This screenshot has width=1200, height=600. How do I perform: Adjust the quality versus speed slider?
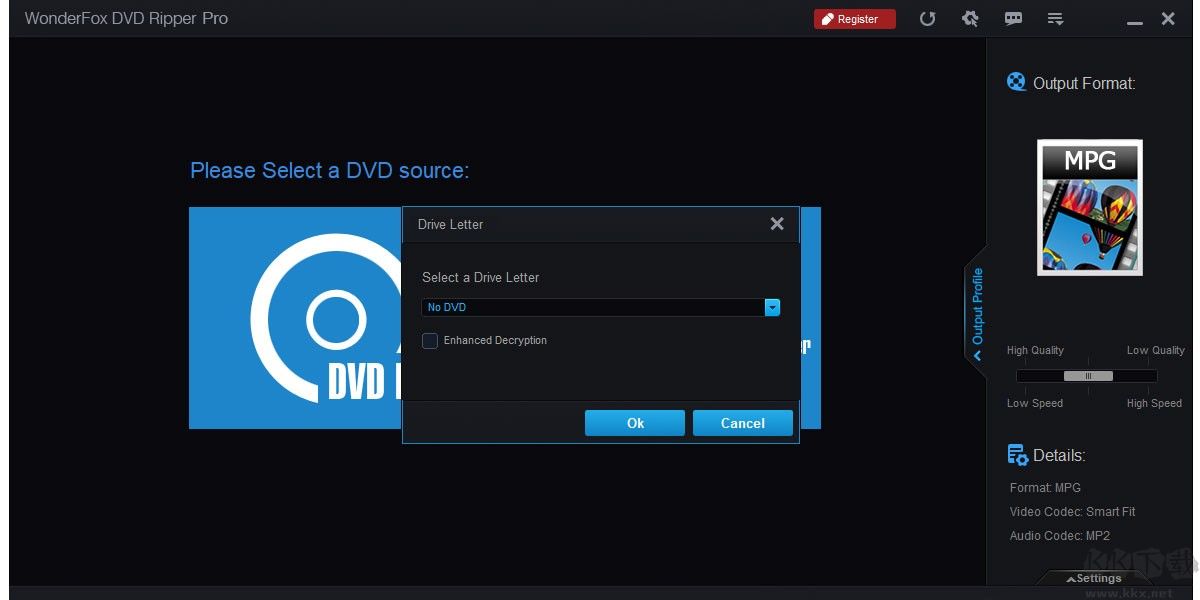click(x=1088, y=375)
